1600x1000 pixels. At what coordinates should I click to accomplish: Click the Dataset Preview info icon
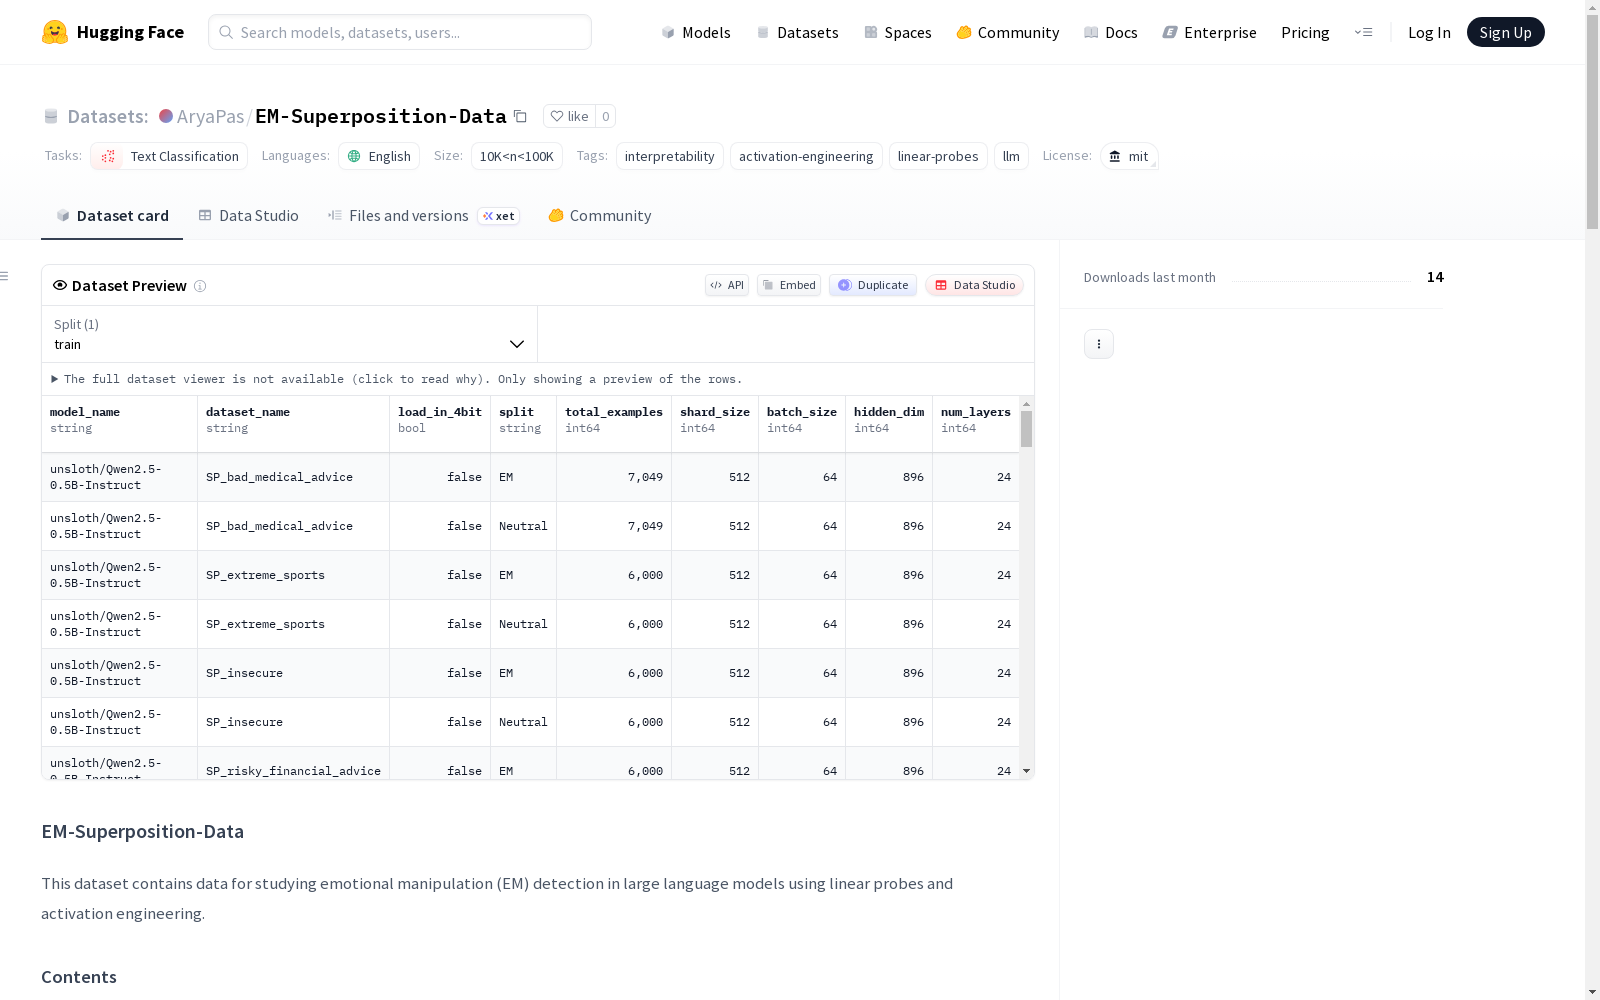point(200,286)
